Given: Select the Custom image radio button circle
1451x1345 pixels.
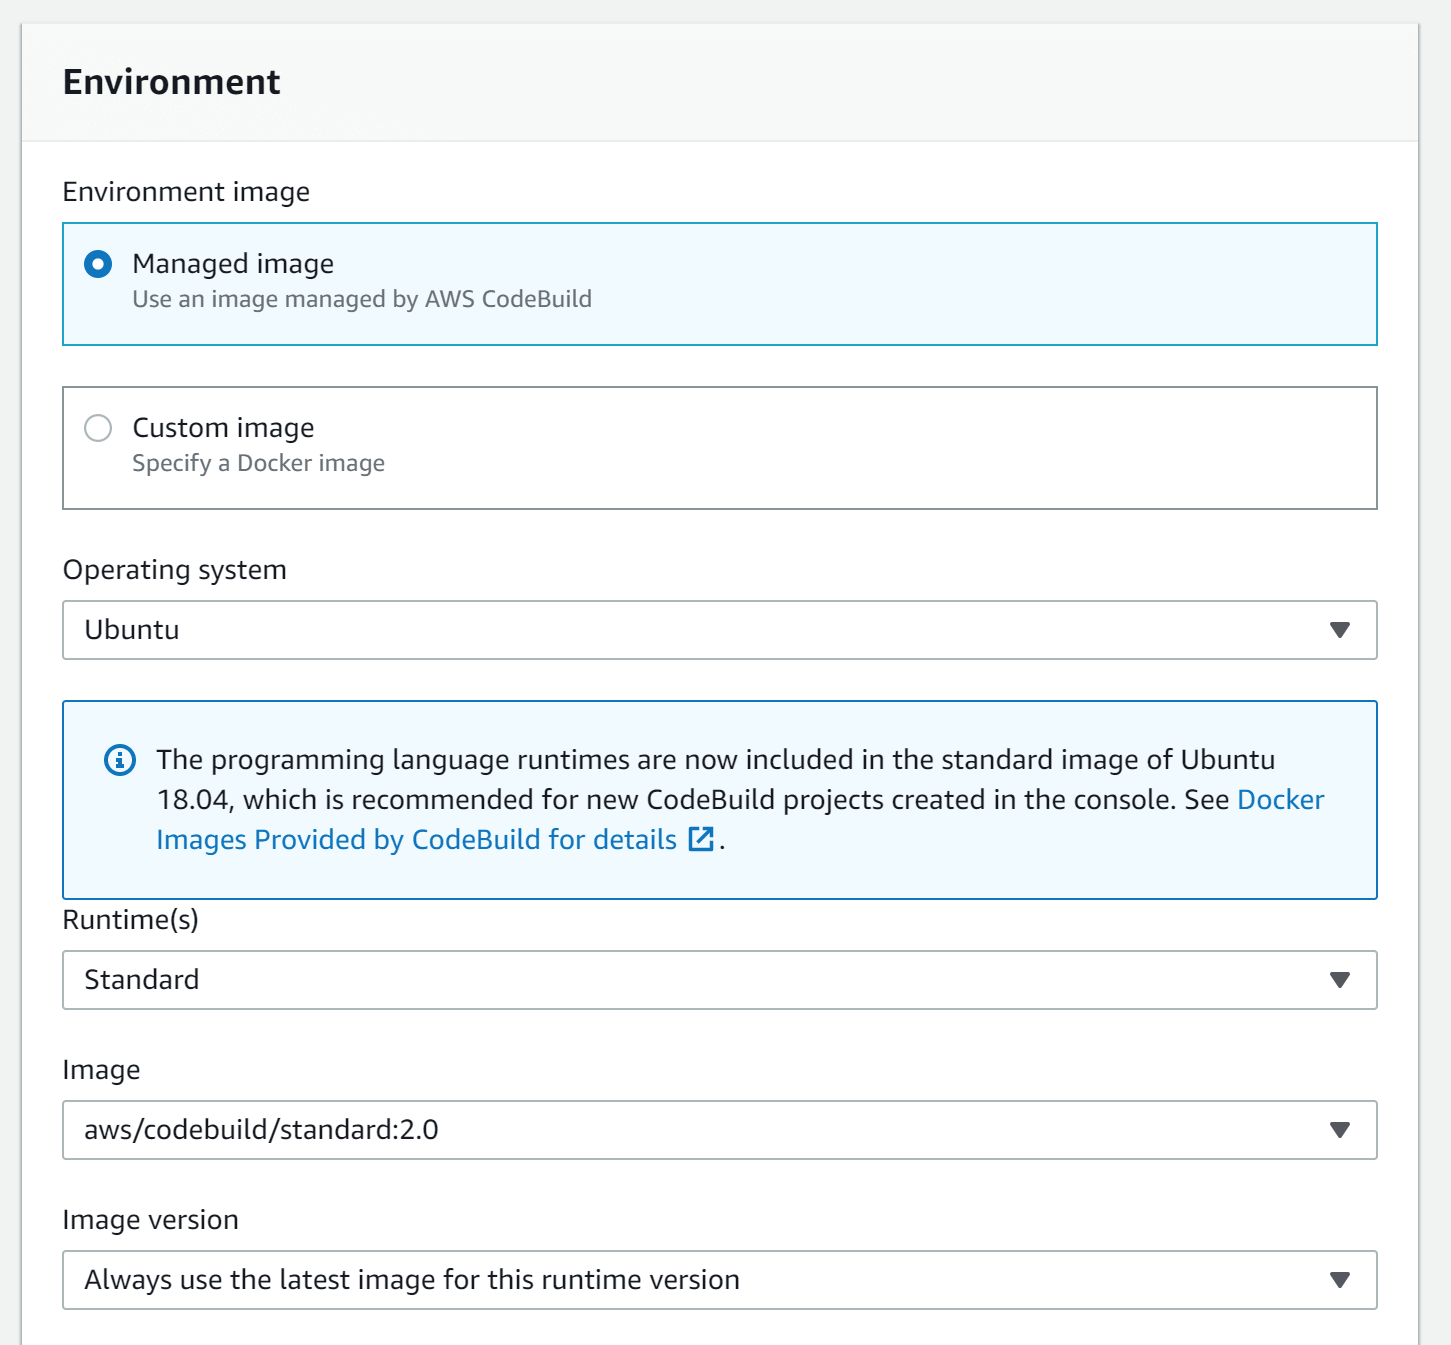Looking at the screenshot, I should coord(98,428).
